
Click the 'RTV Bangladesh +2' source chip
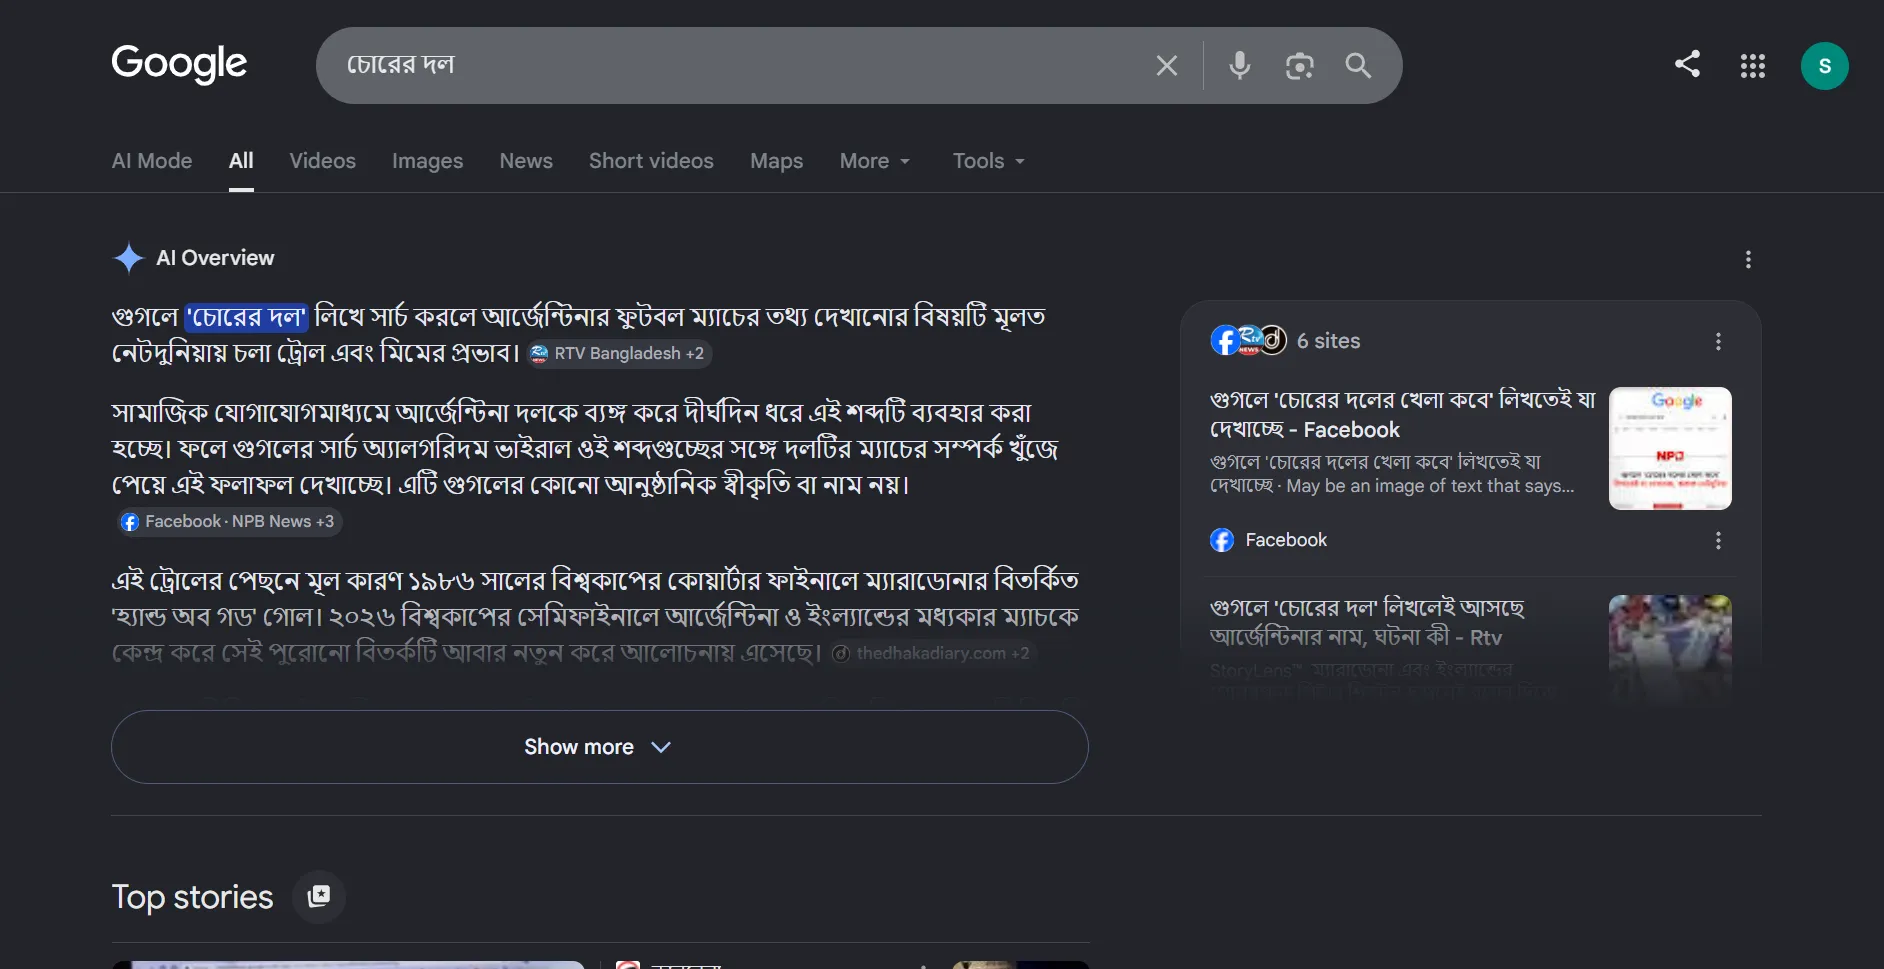618,353
